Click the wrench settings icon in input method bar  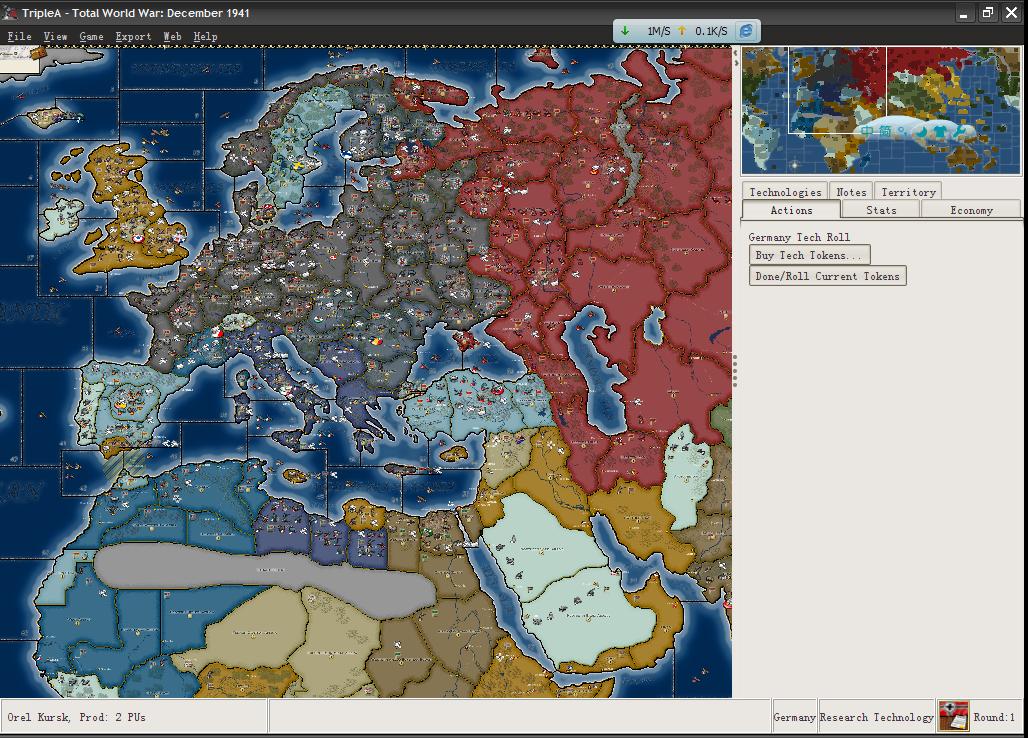pyautogui.click(x=958, y=131)
